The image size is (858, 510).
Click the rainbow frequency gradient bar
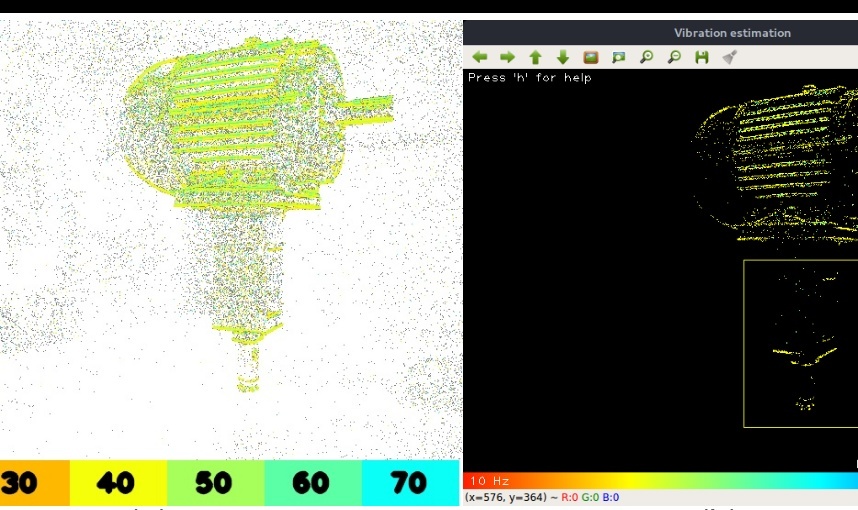click(x=660, y=480)
